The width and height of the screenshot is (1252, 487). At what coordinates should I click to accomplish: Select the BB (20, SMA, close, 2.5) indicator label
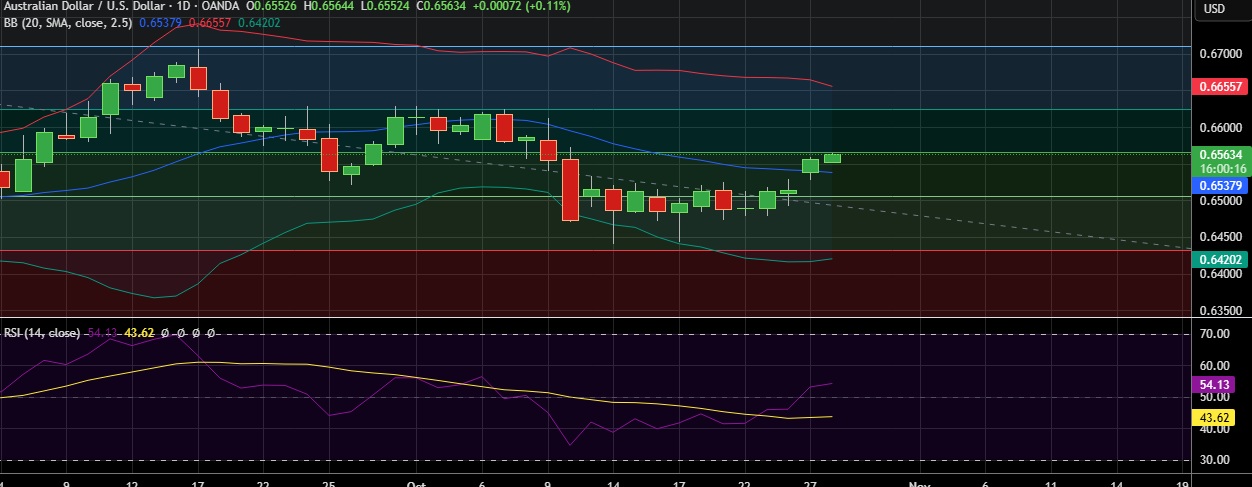click(x=68, y=21)
